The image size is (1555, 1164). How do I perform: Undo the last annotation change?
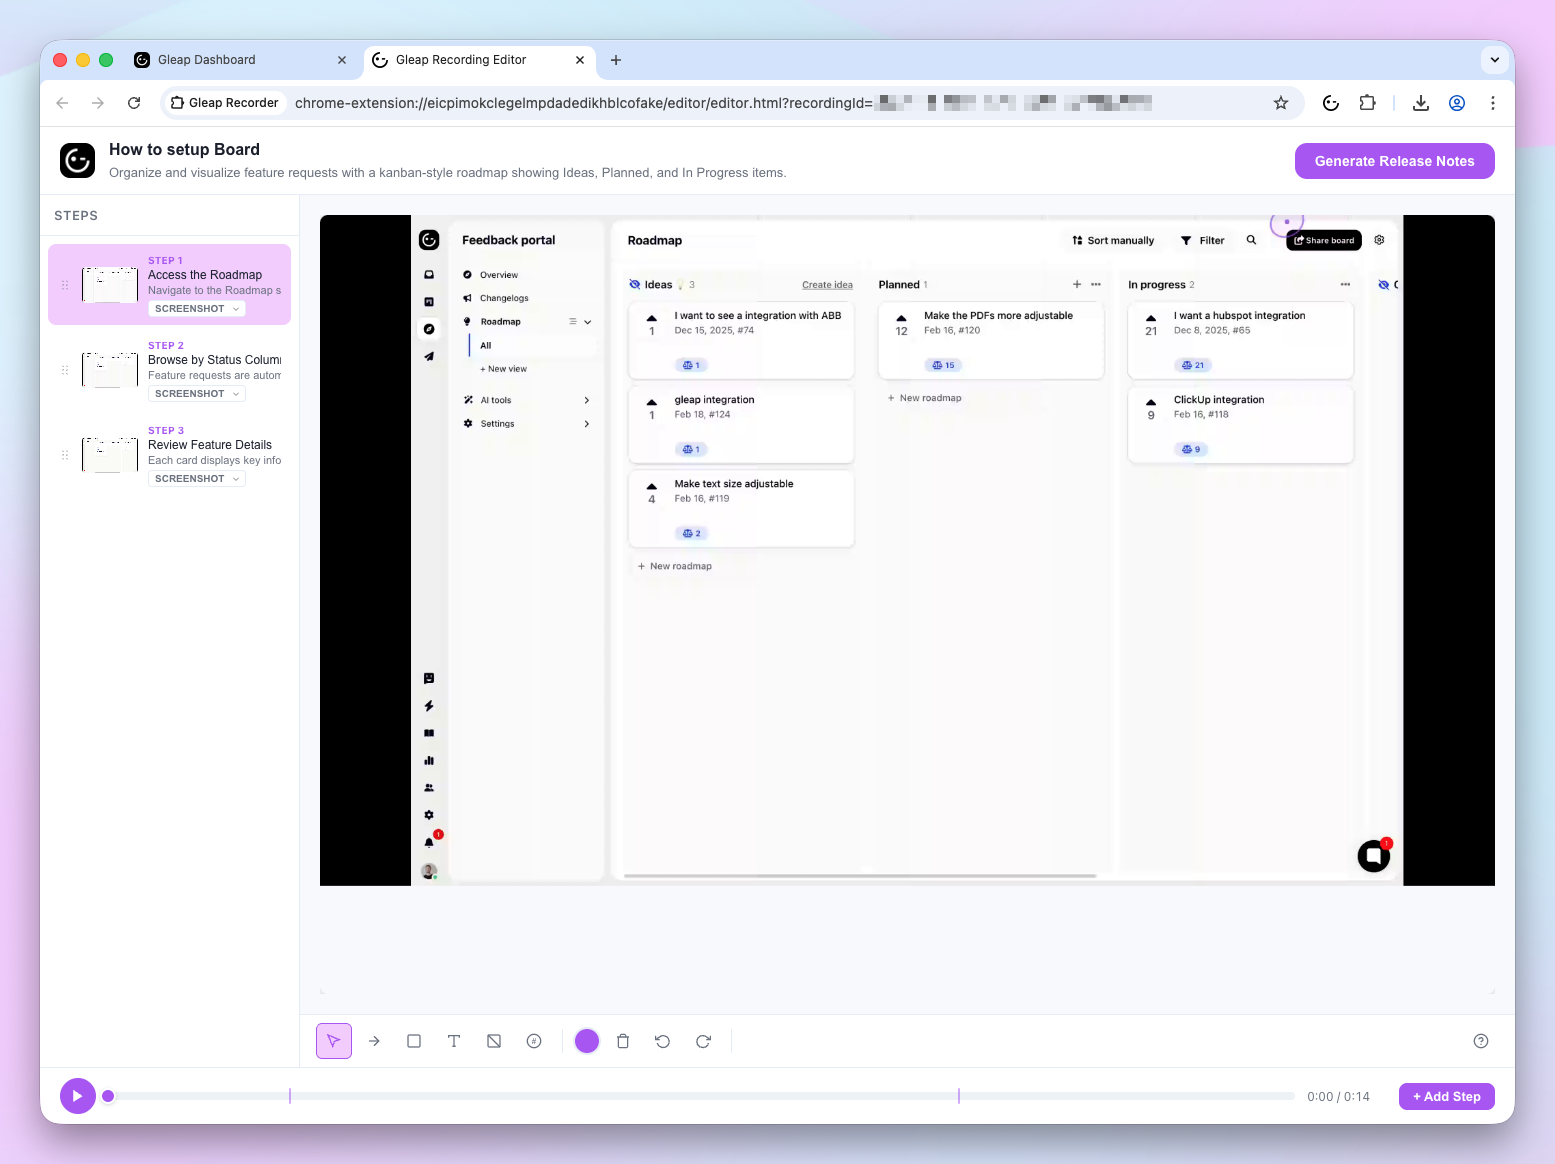[662, 1041]
